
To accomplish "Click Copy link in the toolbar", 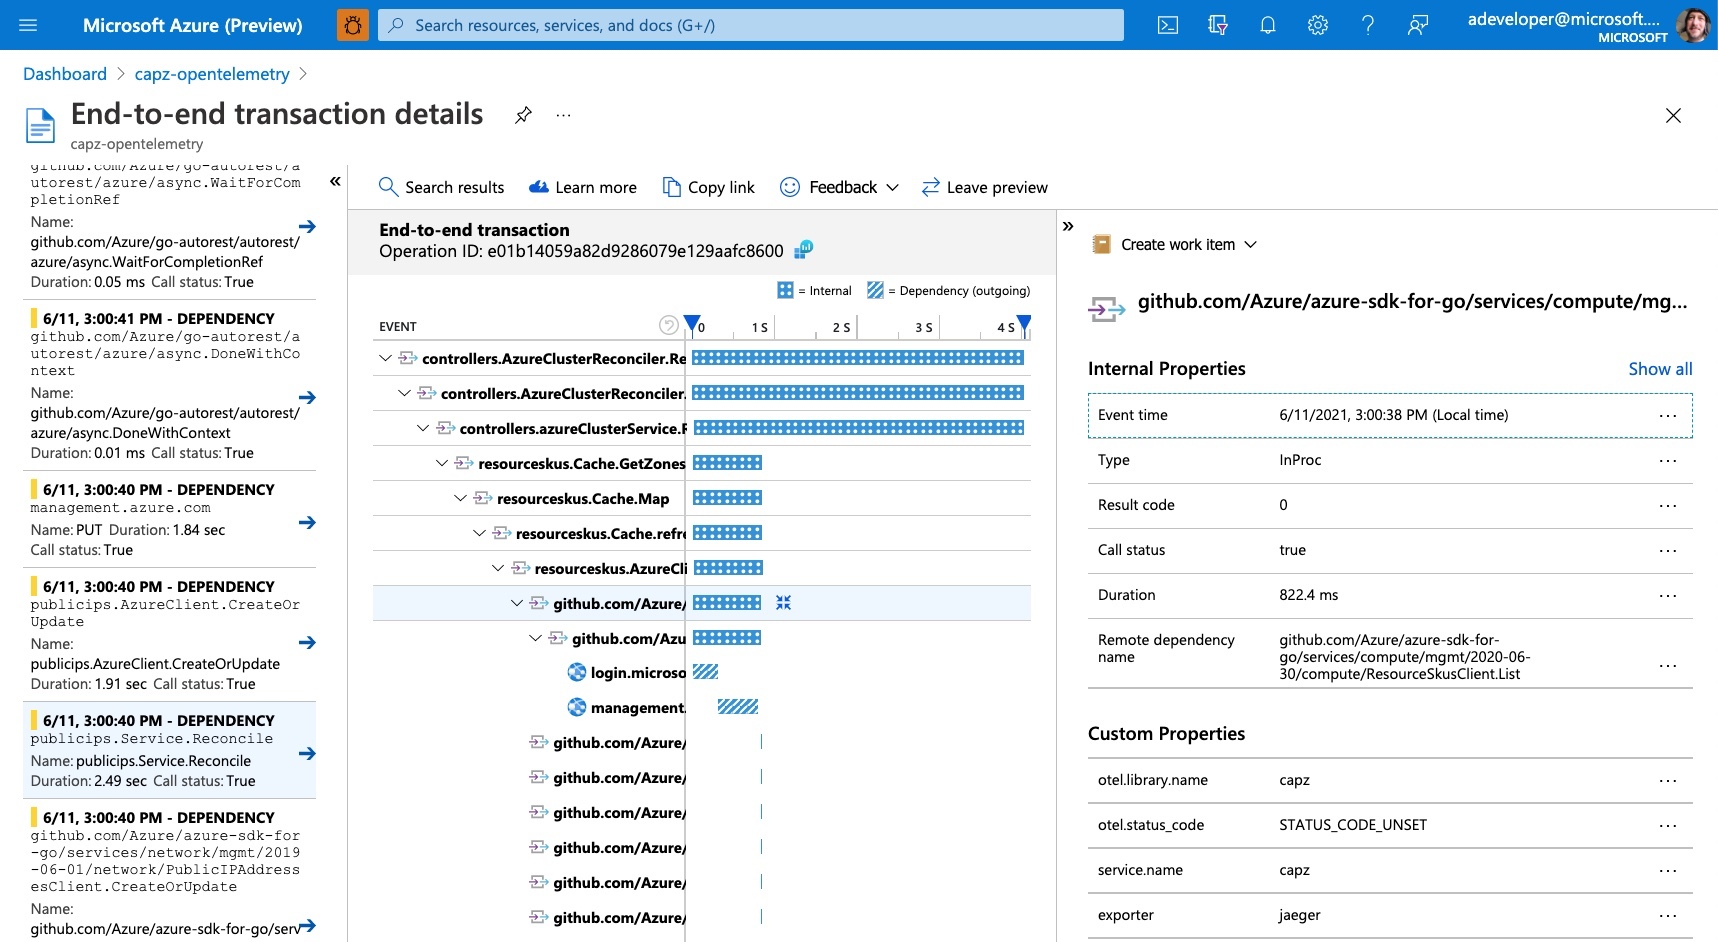I will coord(709,187).
